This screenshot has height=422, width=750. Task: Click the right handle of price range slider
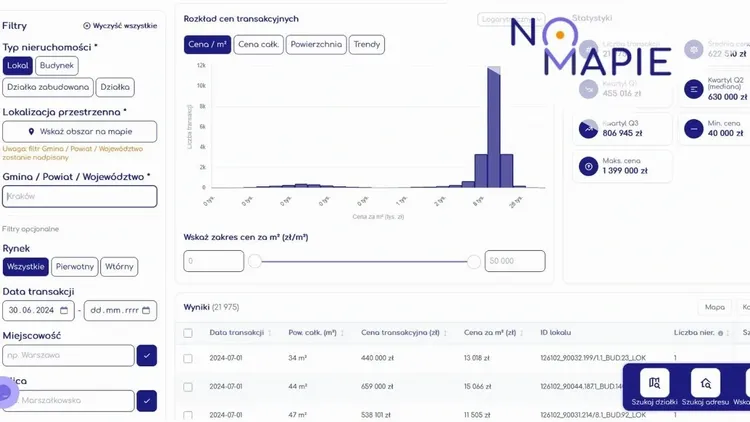[474, 262]
